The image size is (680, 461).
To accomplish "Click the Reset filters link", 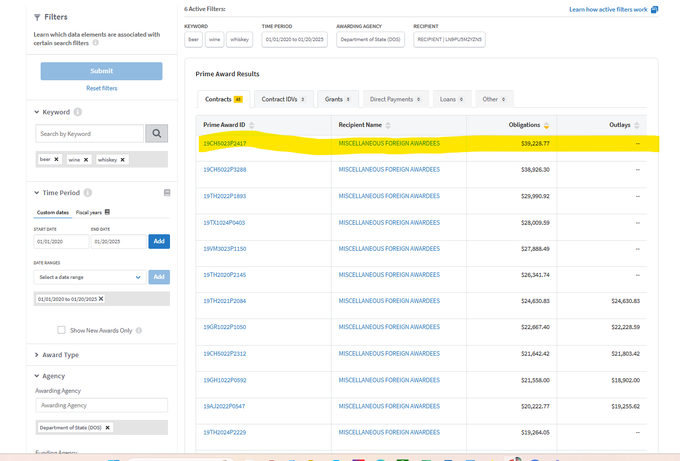I will pos(101,88).
